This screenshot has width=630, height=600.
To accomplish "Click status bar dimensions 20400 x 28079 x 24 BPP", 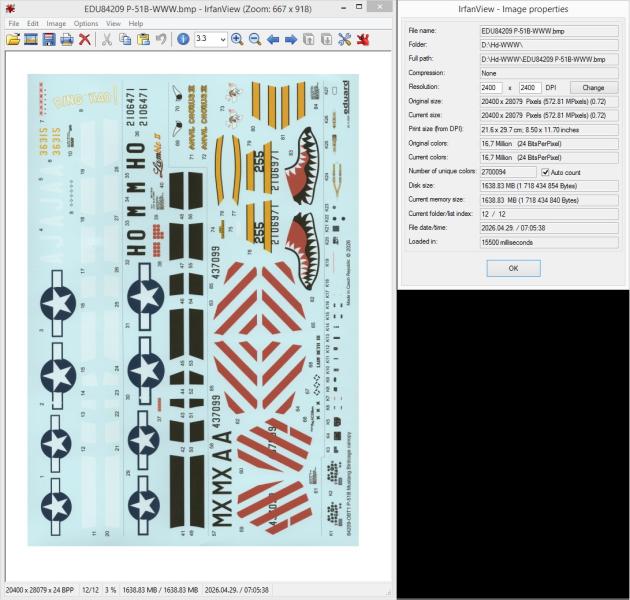I will coord(40,590).
